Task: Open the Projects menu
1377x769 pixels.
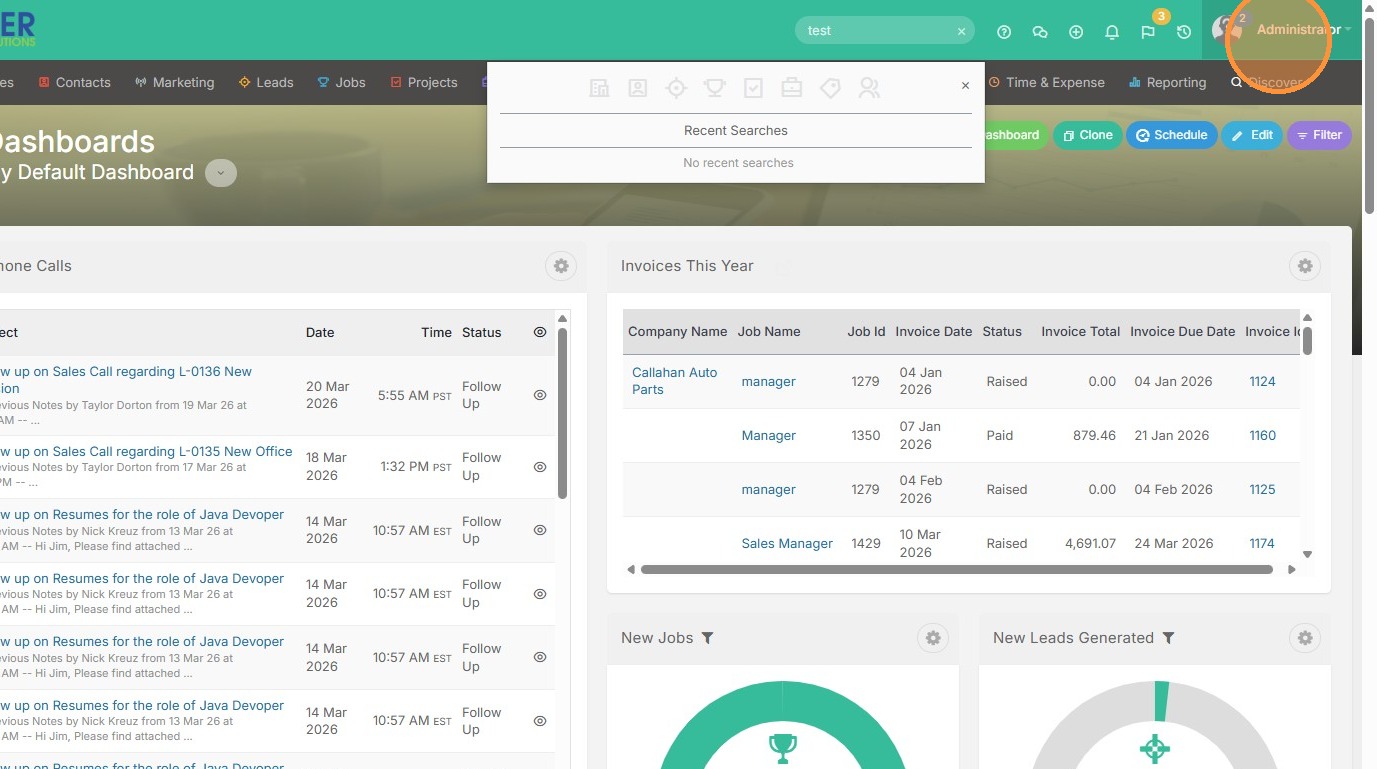Action: (x=424, y=82)
